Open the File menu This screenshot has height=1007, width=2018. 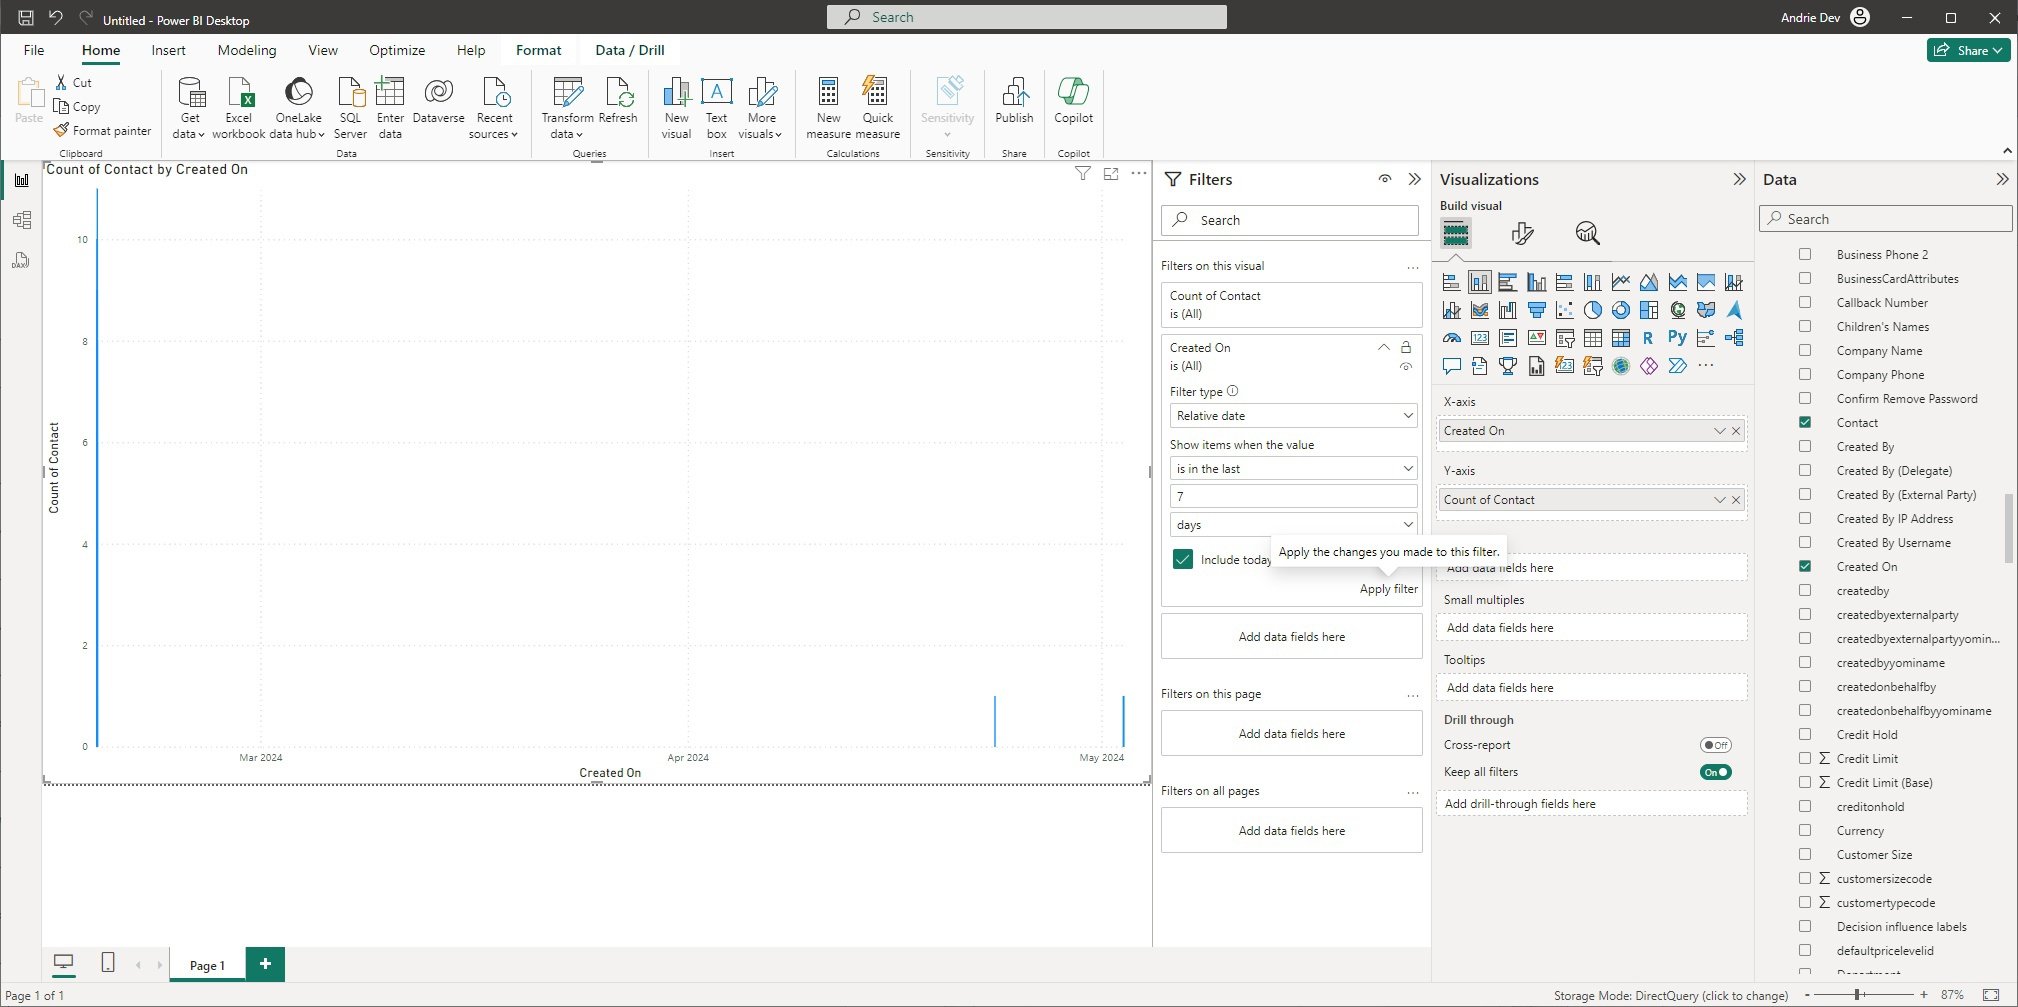pyautogui.click(x=34, y=50)
